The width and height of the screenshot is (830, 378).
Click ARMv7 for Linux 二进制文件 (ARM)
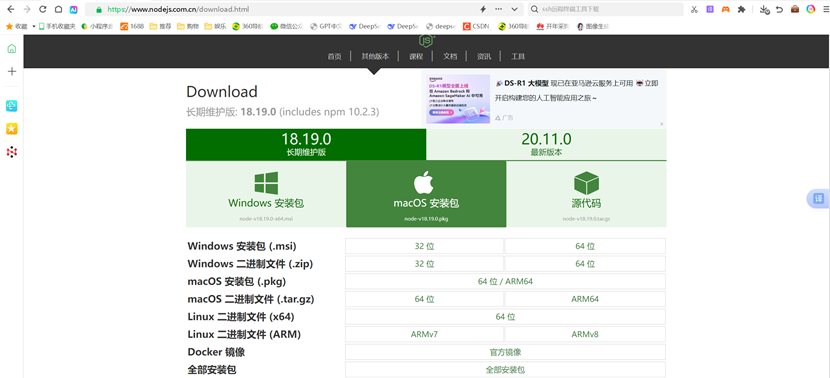[425, 335]
